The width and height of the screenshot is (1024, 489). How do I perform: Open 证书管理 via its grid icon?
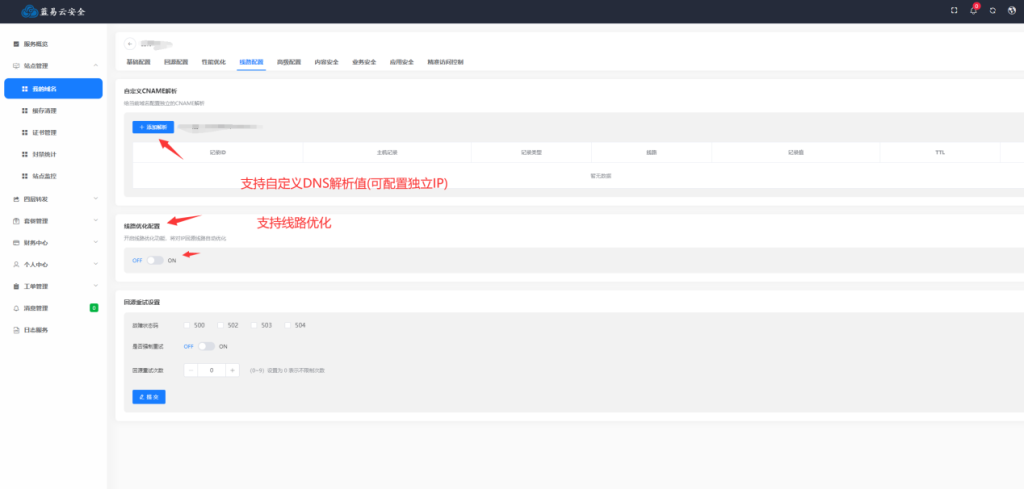25,133
